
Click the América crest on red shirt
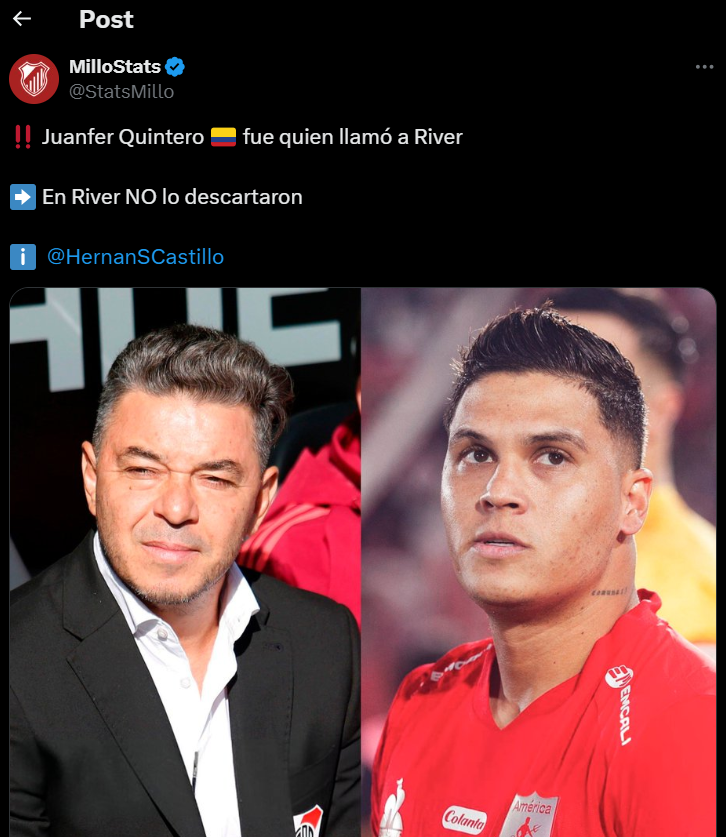pos(530,815)
